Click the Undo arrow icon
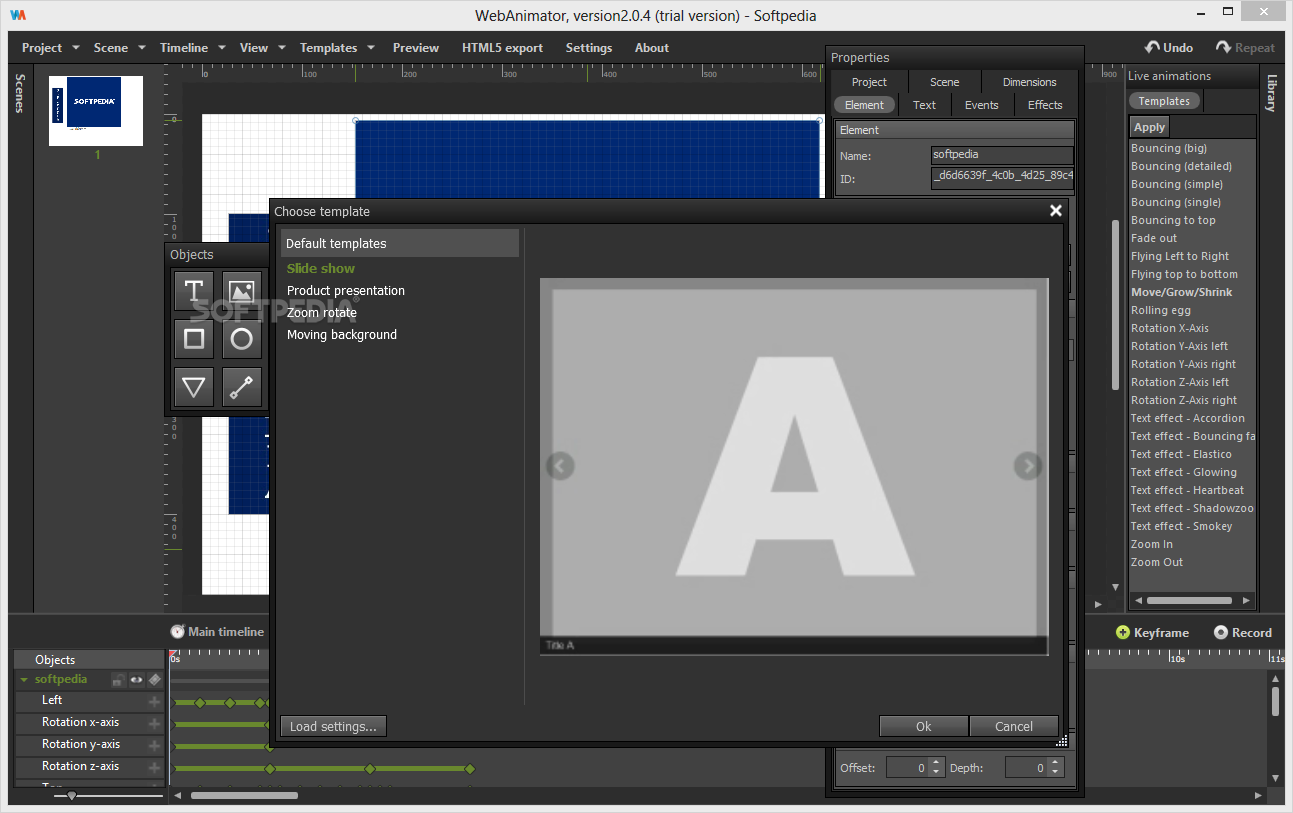 coord(1152,47)
